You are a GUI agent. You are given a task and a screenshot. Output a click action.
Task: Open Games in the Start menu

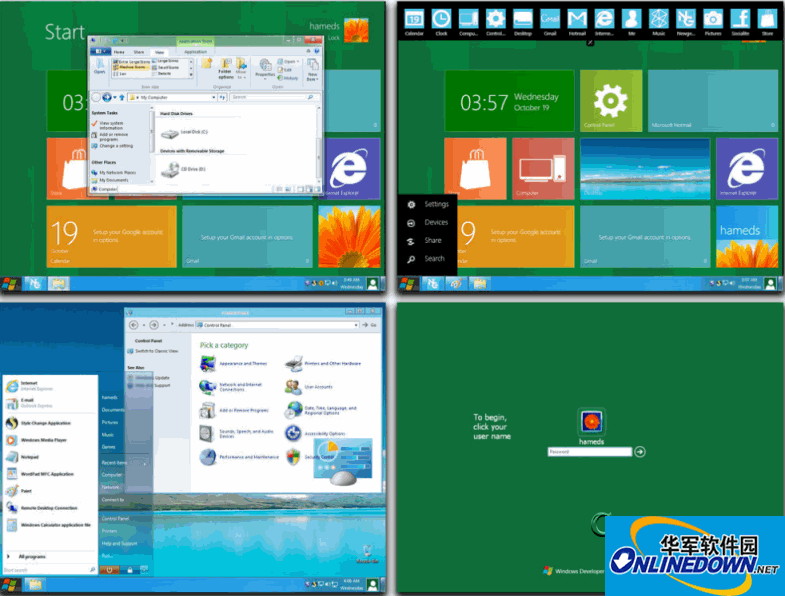[x=109, y=447]
